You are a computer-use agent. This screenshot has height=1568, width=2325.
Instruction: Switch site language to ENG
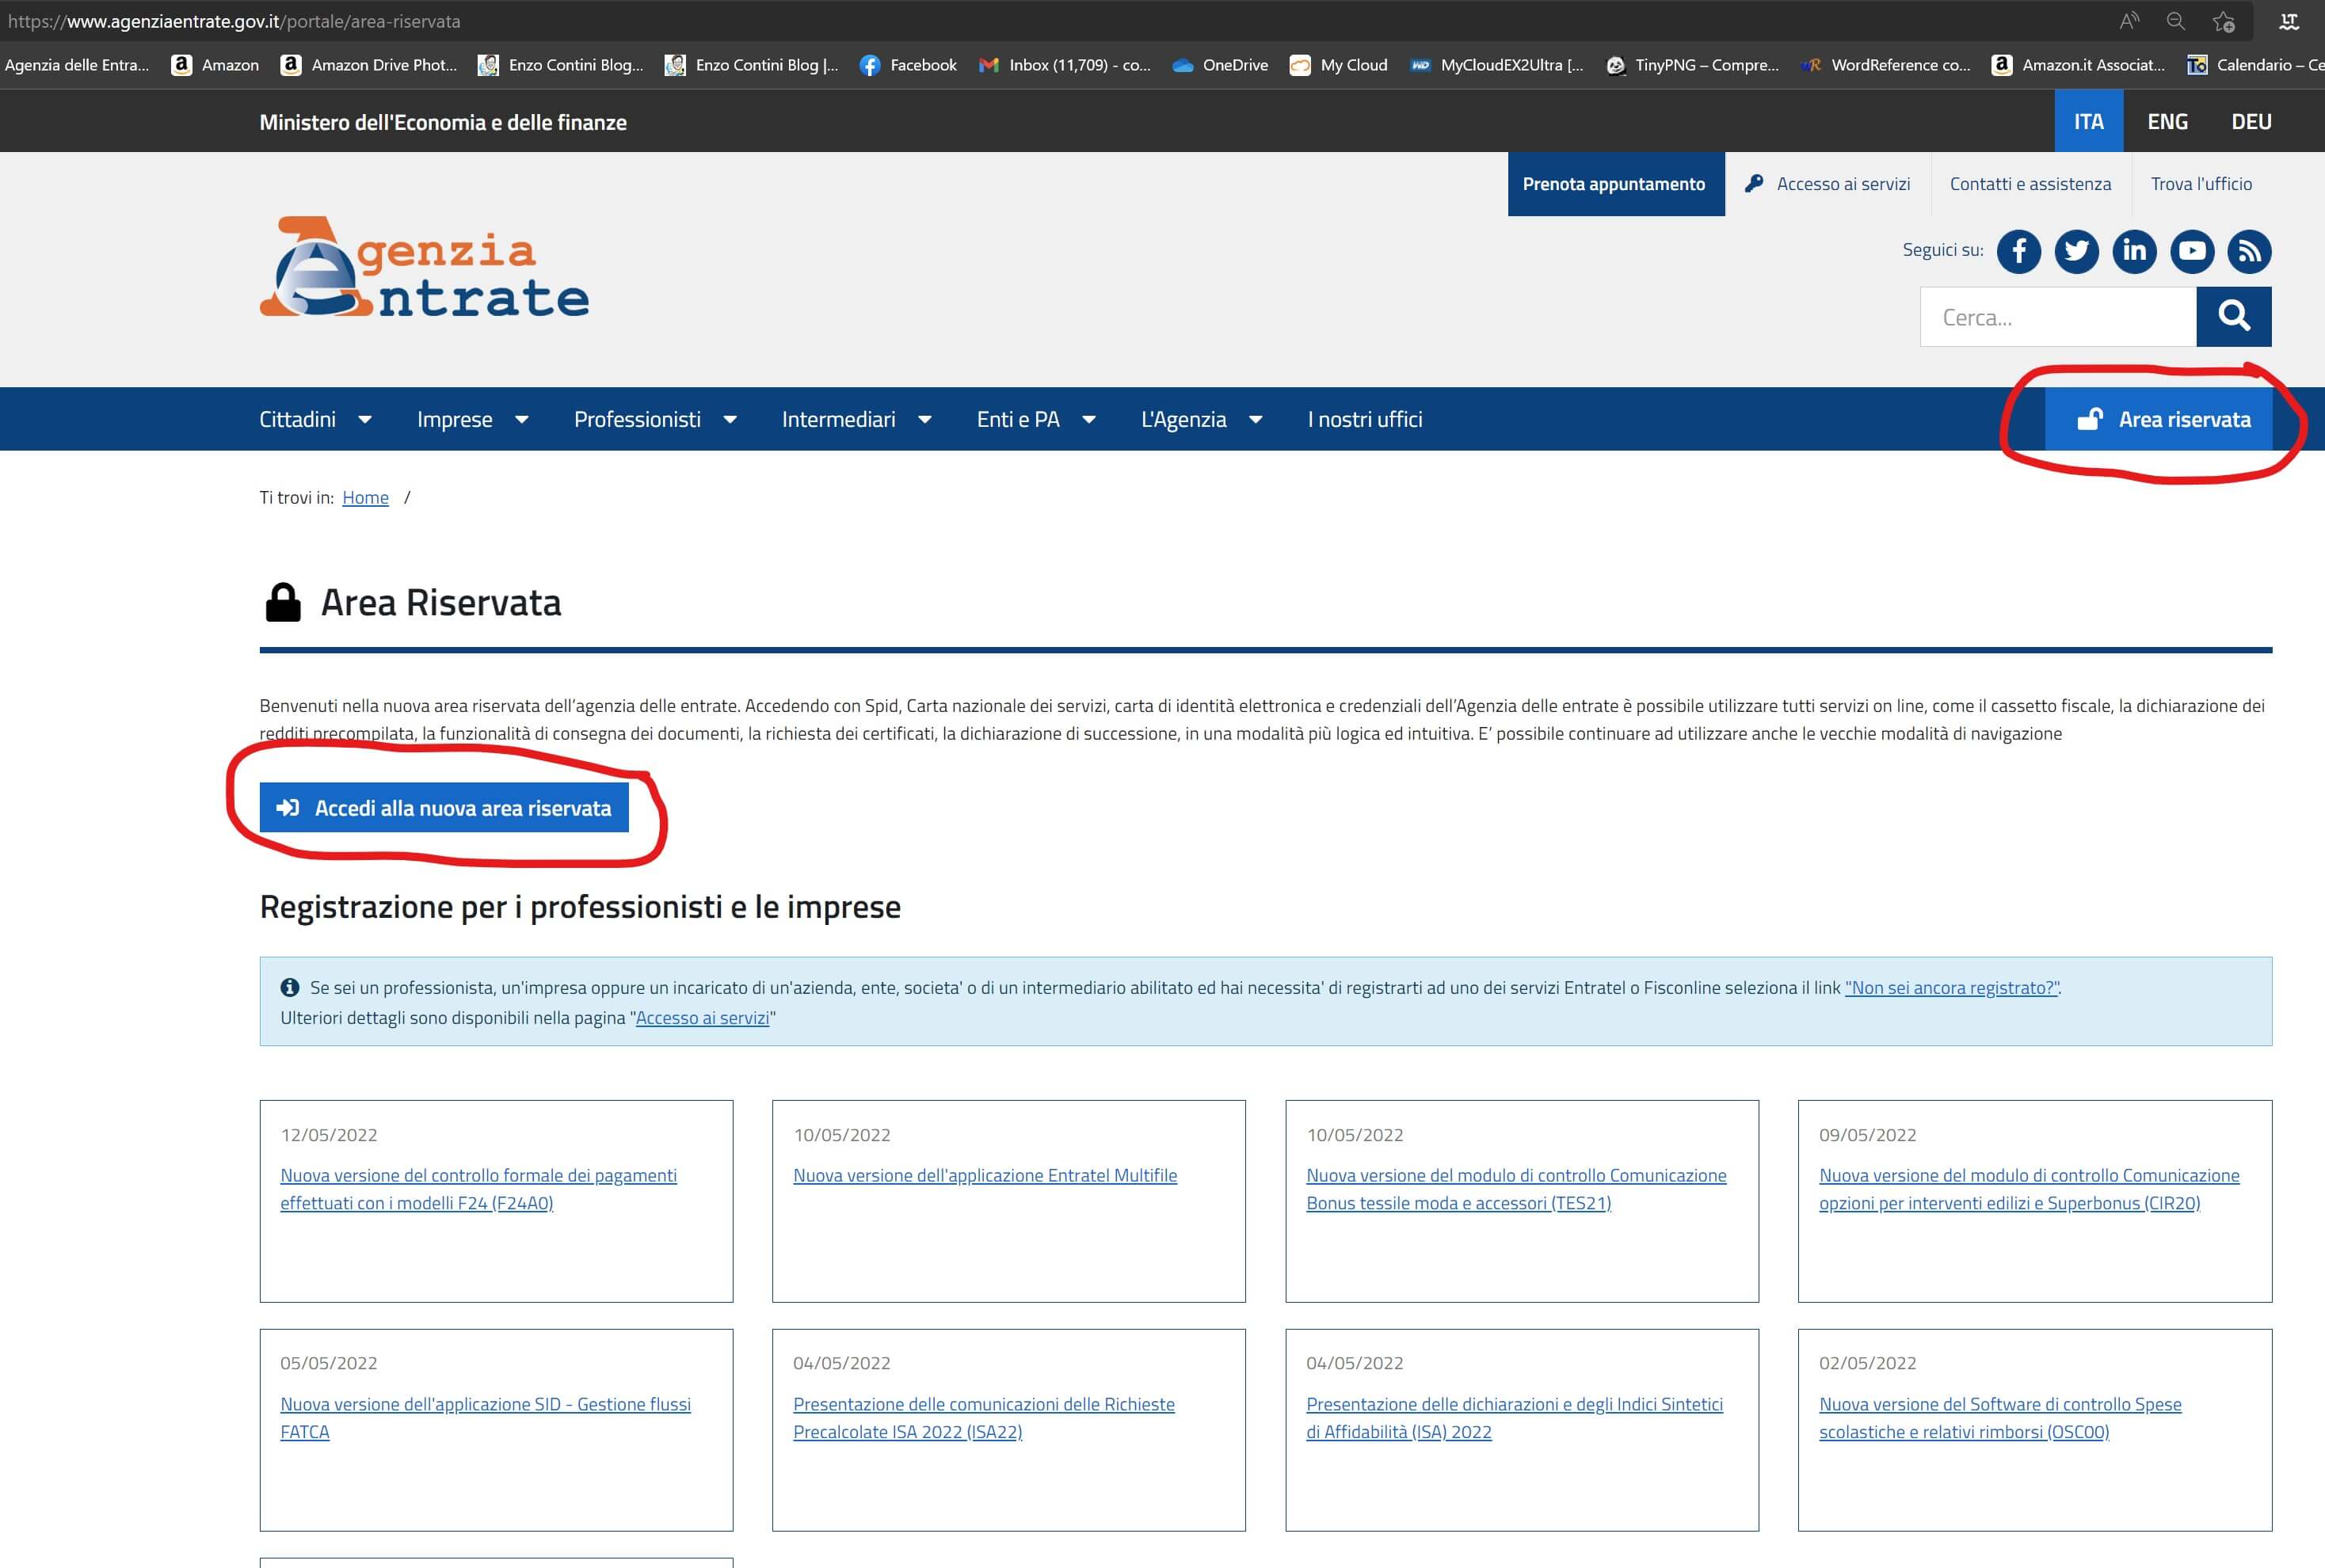click(x=2167, y=121)
